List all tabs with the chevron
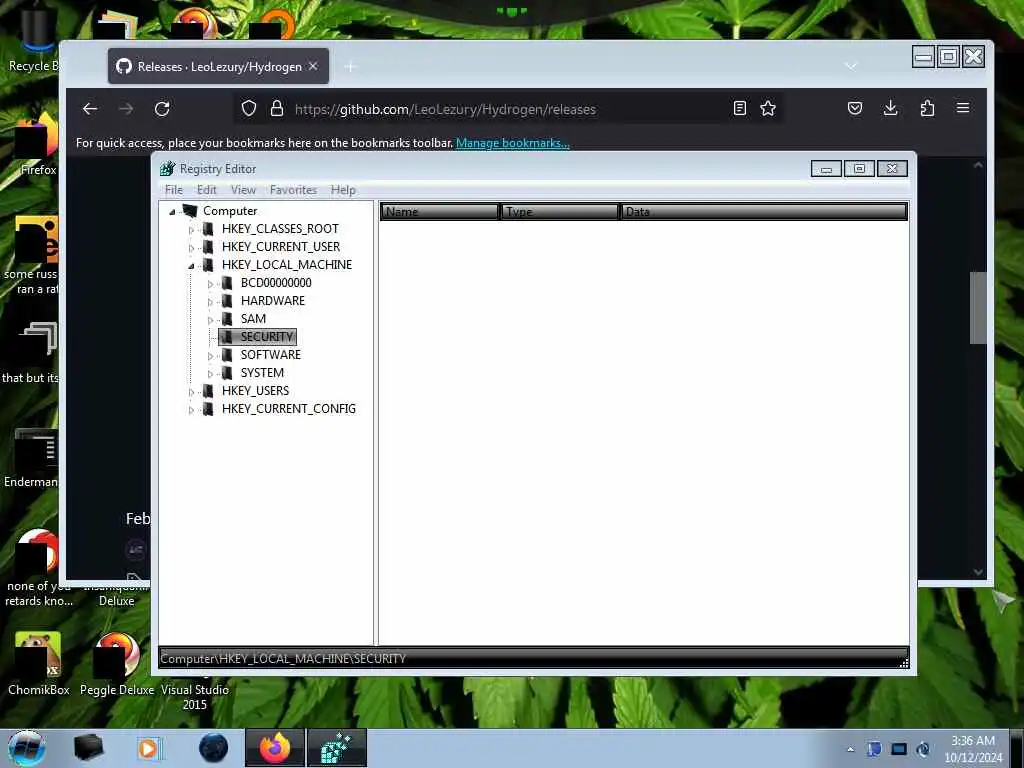 tap(850, 67)
